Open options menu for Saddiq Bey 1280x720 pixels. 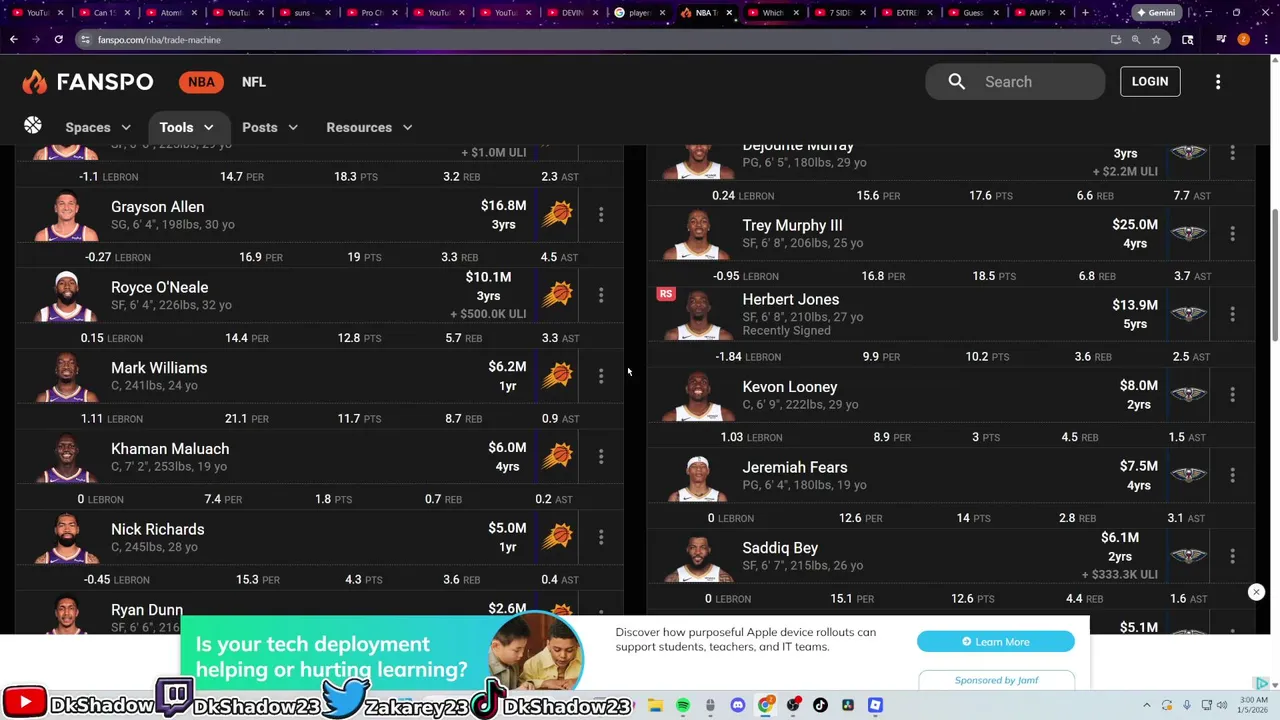click(x=1232, y=556)
